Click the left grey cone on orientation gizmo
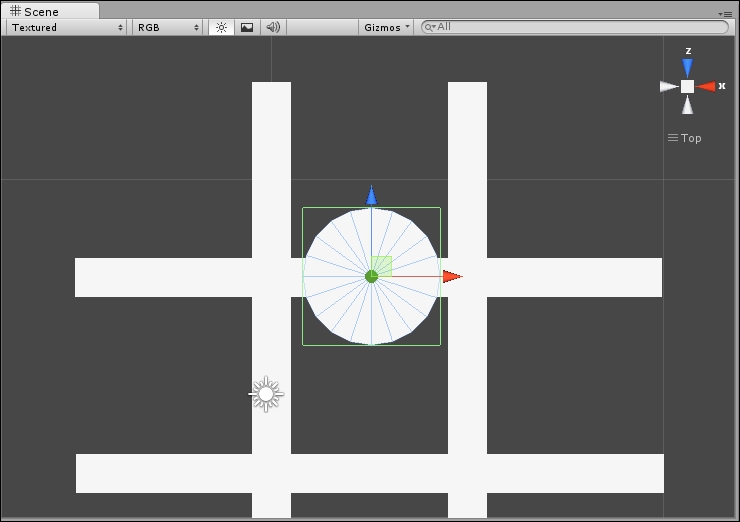 (x=669, y=86)
